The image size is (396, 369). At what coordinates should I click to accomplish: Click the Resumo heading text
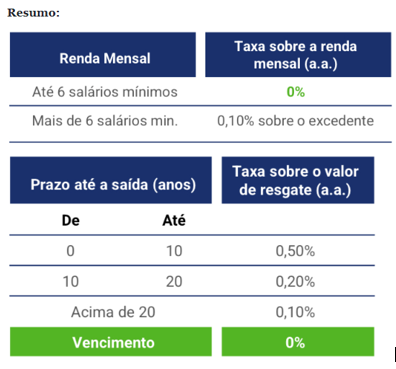[x=34, y=13]
